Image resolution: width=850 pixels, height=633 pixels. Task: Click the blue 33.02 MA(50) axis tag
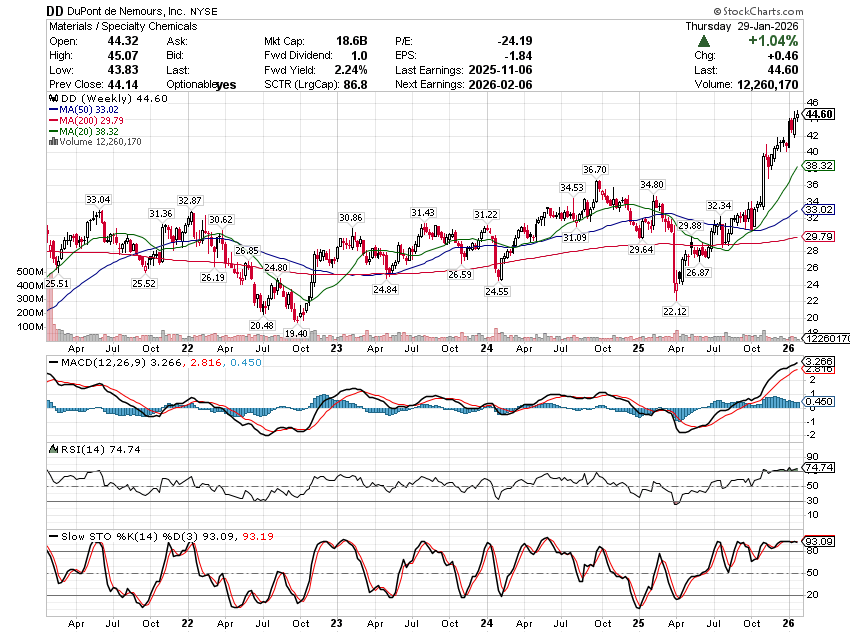(x=819, y=210)
